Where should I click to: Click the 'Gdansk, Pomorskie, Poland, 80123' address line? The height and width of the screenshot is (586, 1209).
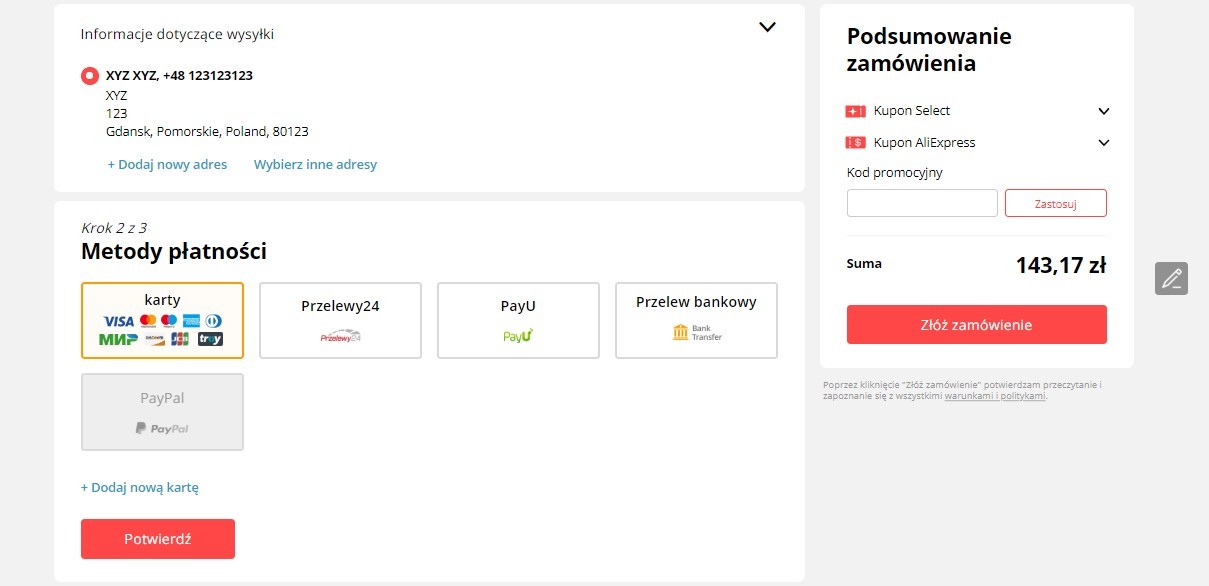pyautogui.click(x=207, y=131)
